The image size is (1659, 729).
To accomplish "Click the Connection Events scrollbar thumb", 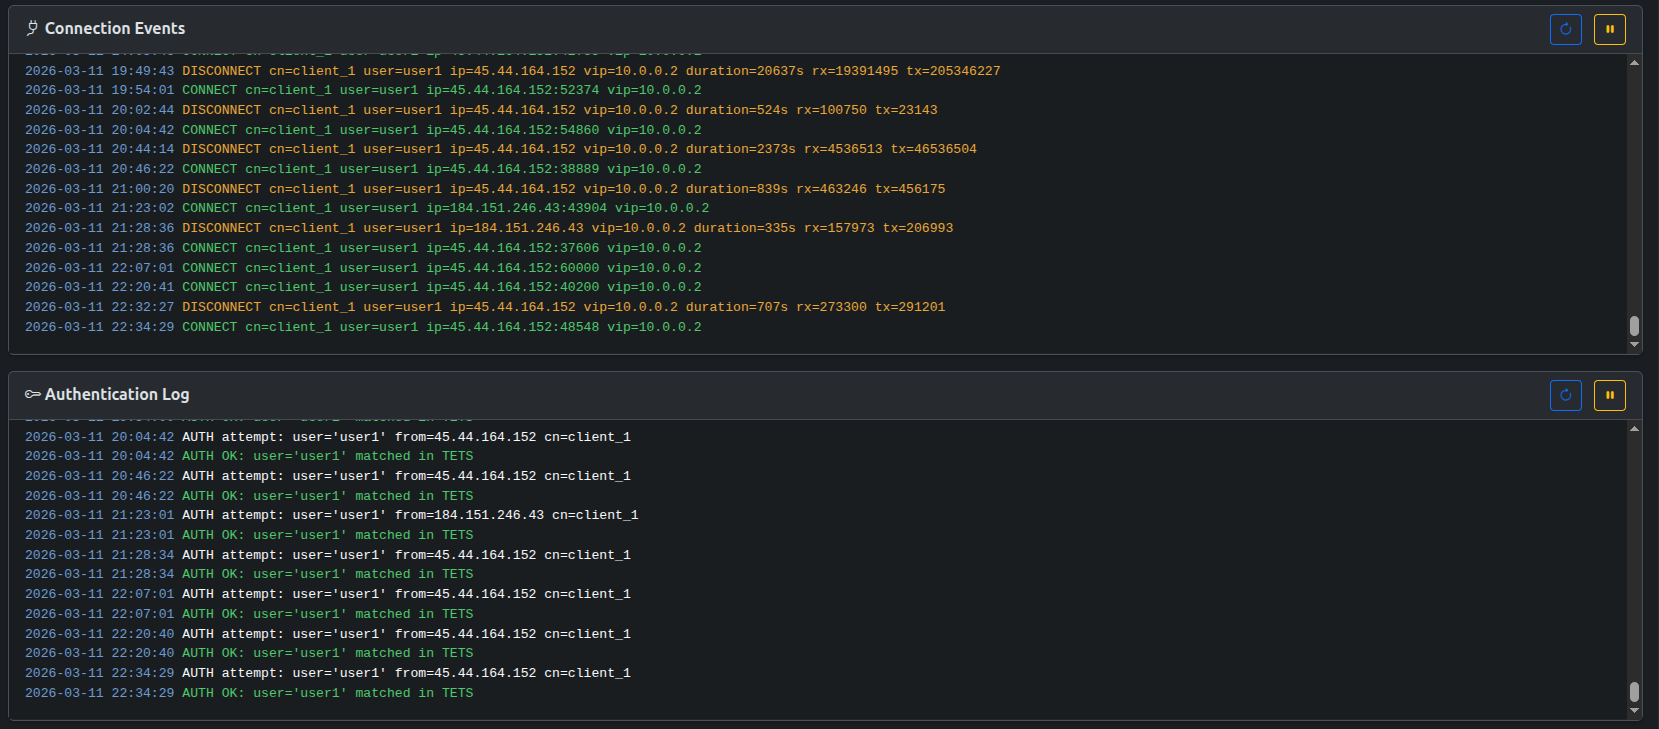I will 1634,326.
